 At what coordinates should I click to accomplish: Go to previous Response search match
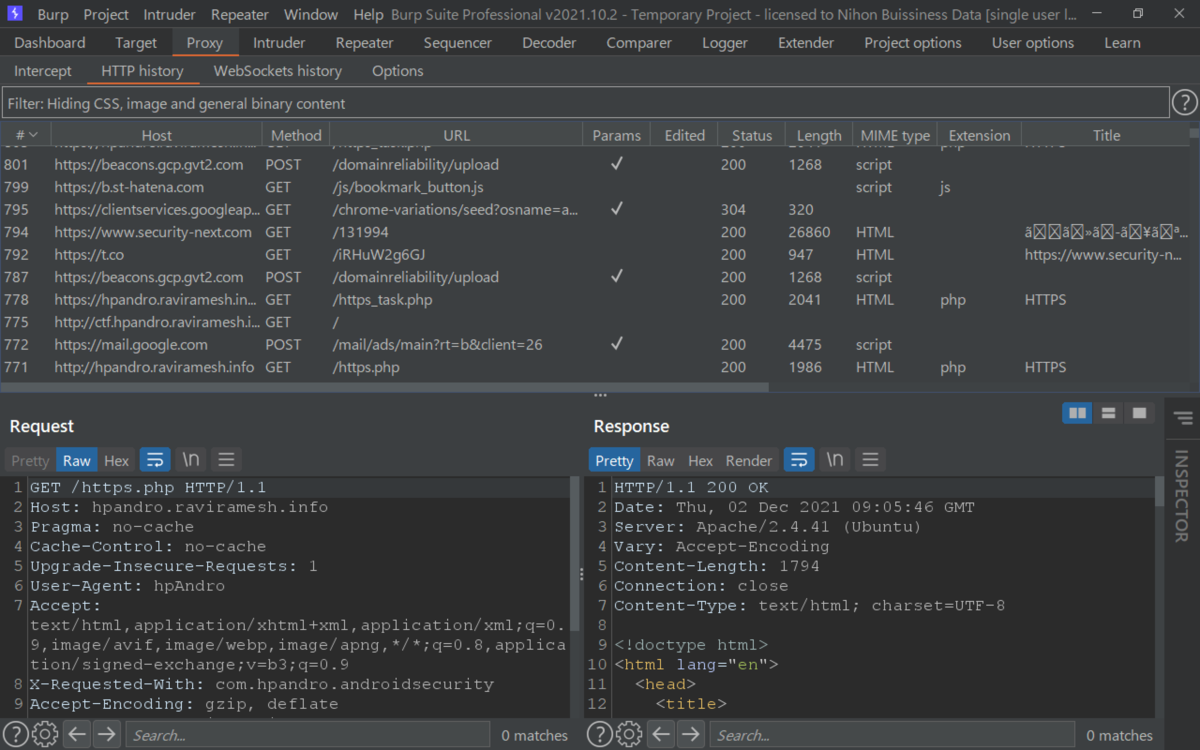(x=662, y=735)
